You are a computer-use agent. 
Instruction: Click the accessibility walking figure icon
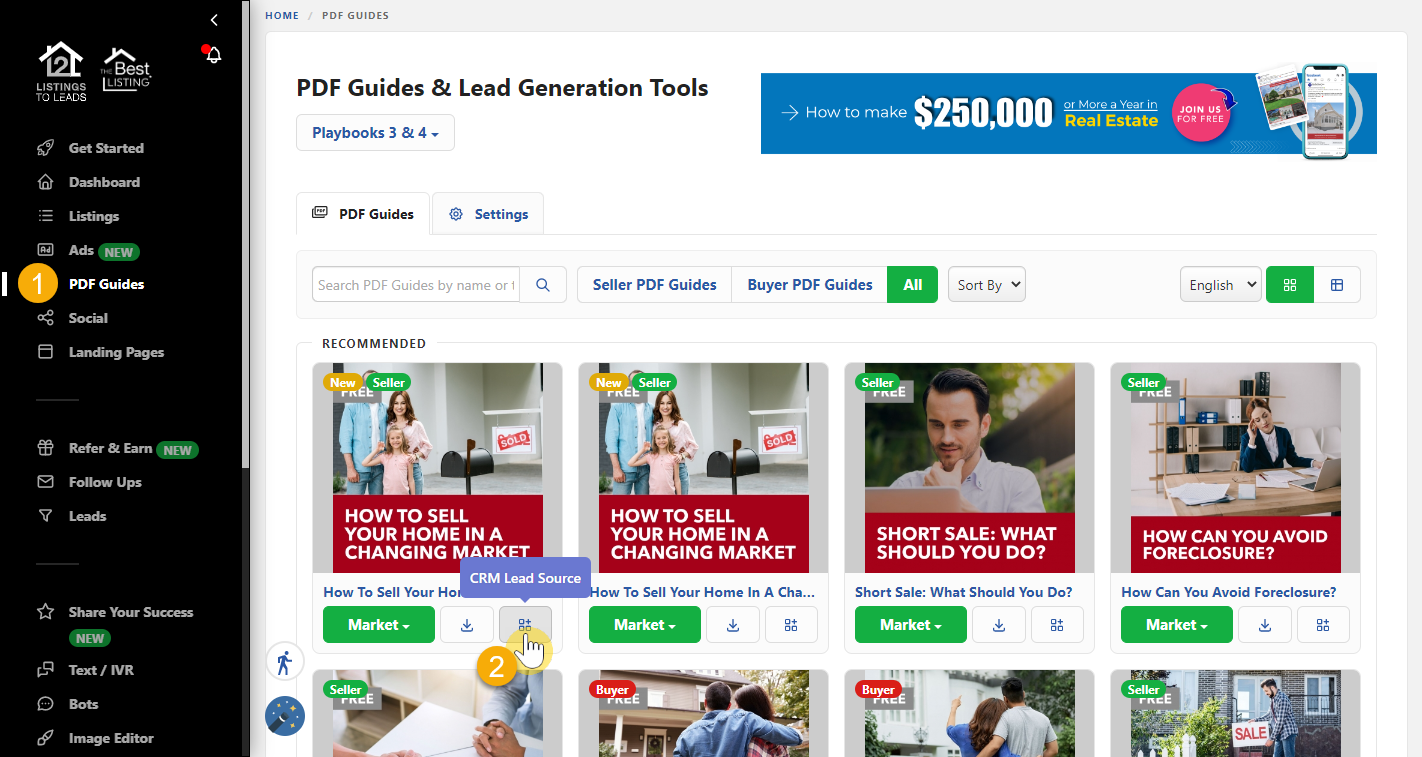284,662
